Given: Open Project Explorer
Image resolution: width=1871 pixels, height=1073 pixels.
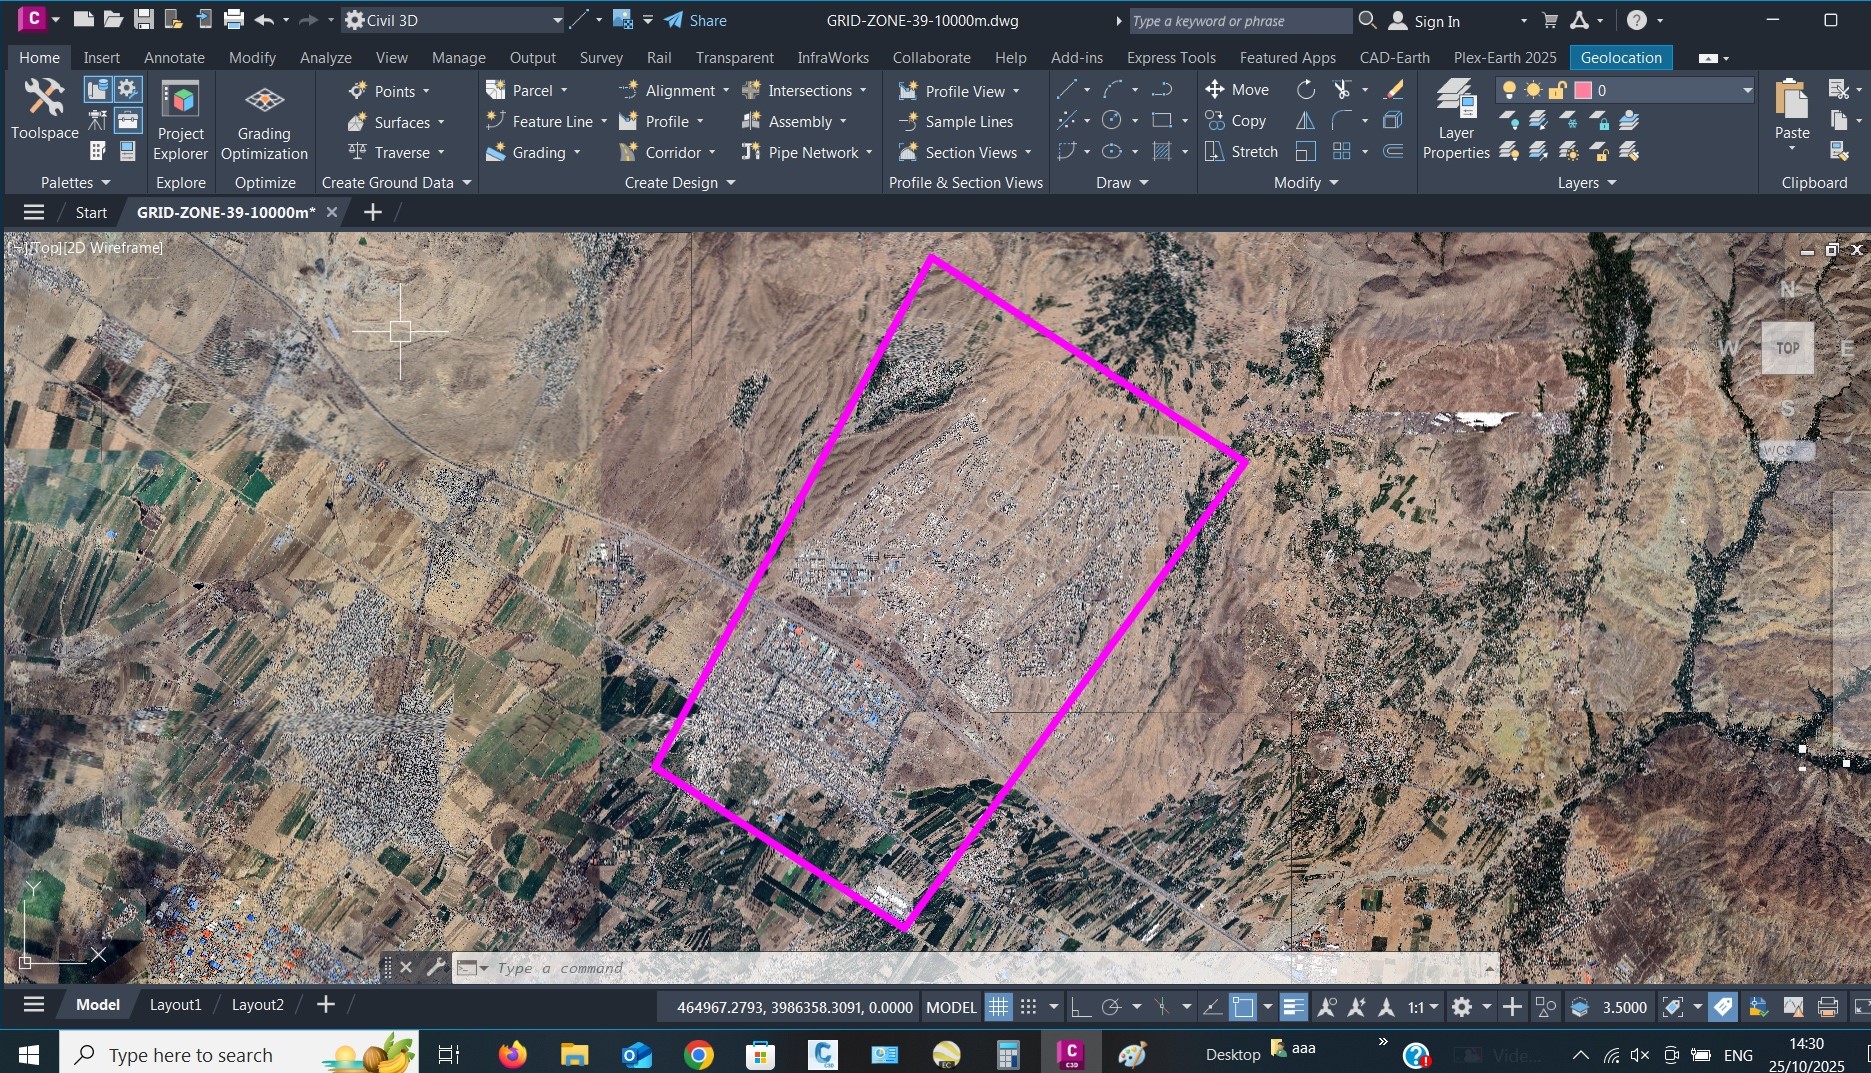Looking at the screenshot, I should coord(180,120).
